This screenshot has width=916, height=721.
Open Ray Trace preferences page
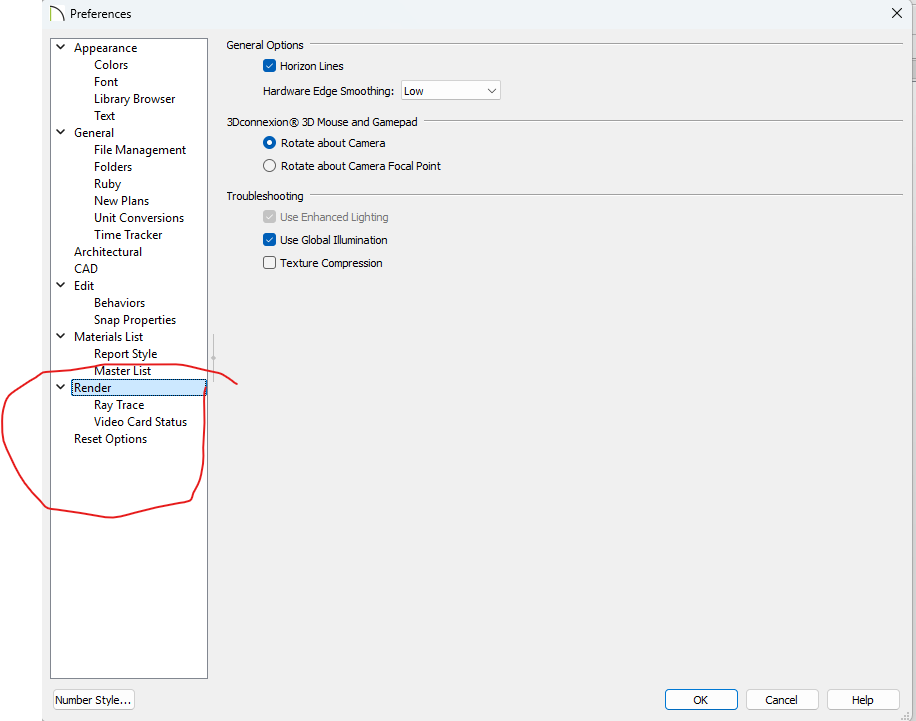[x=119, y=405]
